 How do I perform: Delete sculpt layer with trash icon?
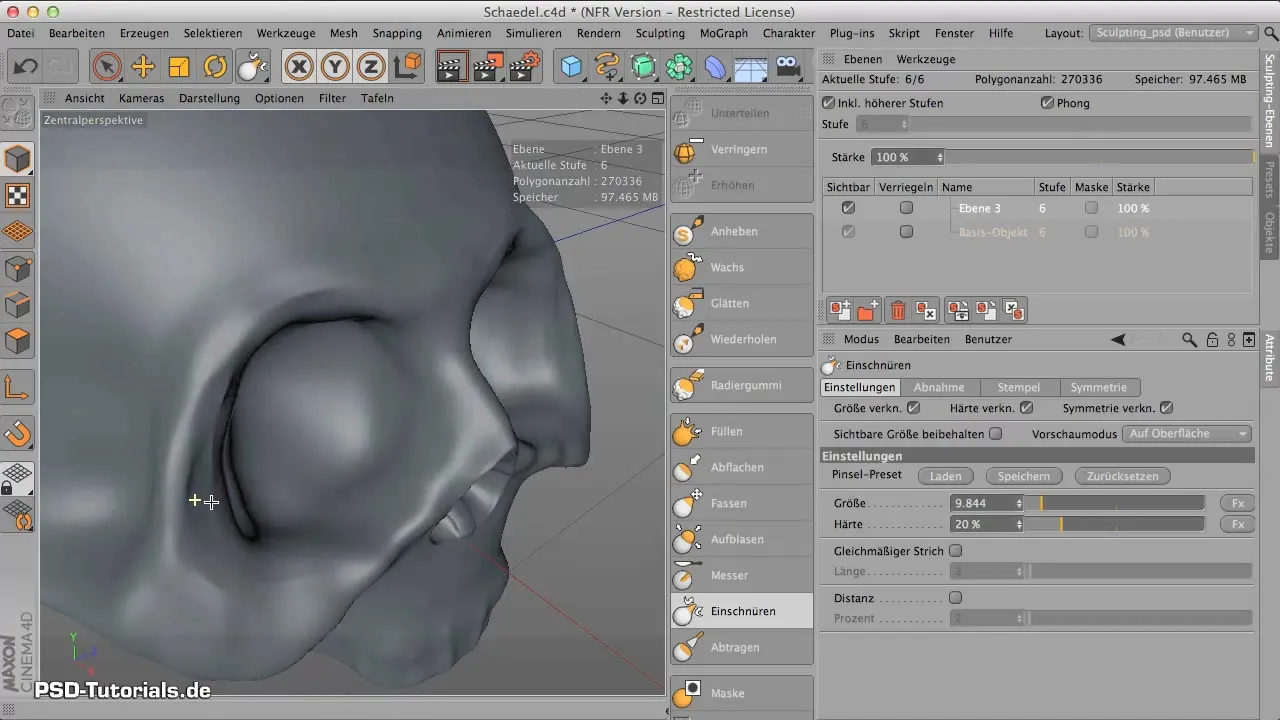pos(898,311)
